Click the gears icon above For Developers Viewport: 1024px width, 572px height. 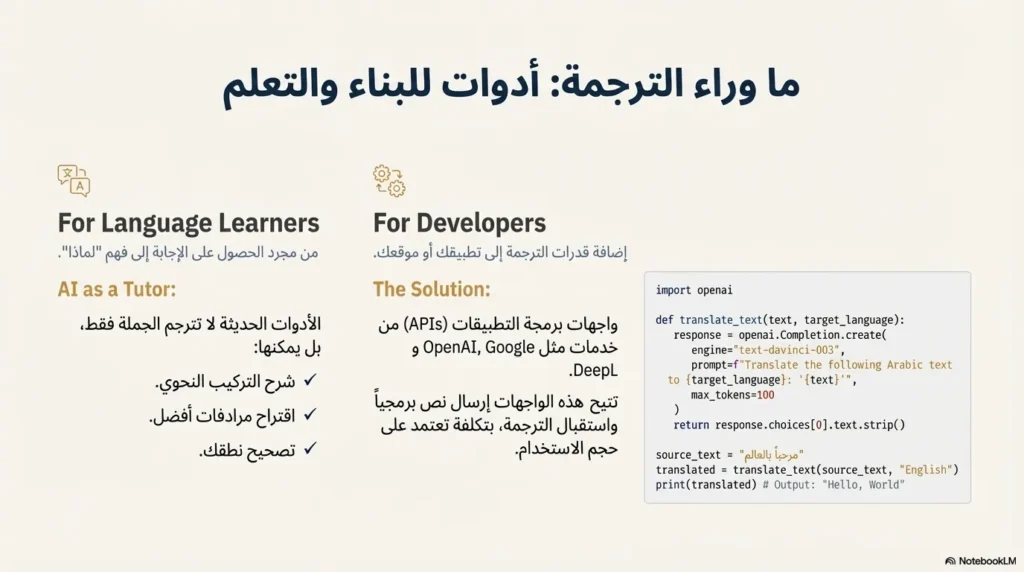tap(389, 181)
